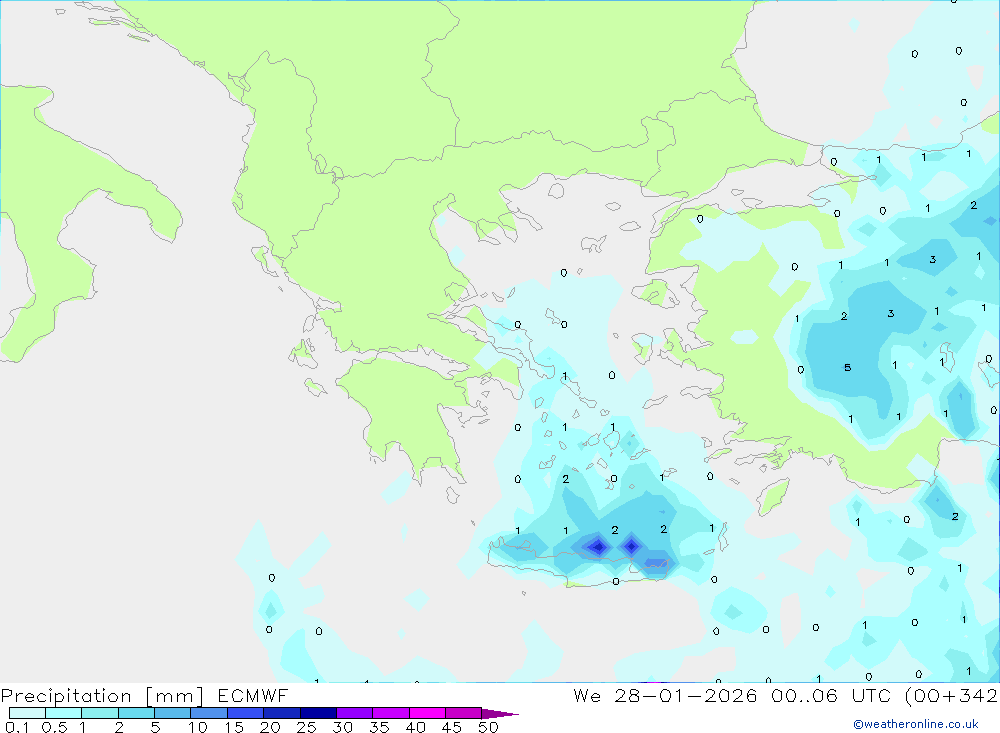This screenshot has height=733, width=1000.
Task: Pick the 45–50 mm legend swatch
Action: click(x=464, y=713)
